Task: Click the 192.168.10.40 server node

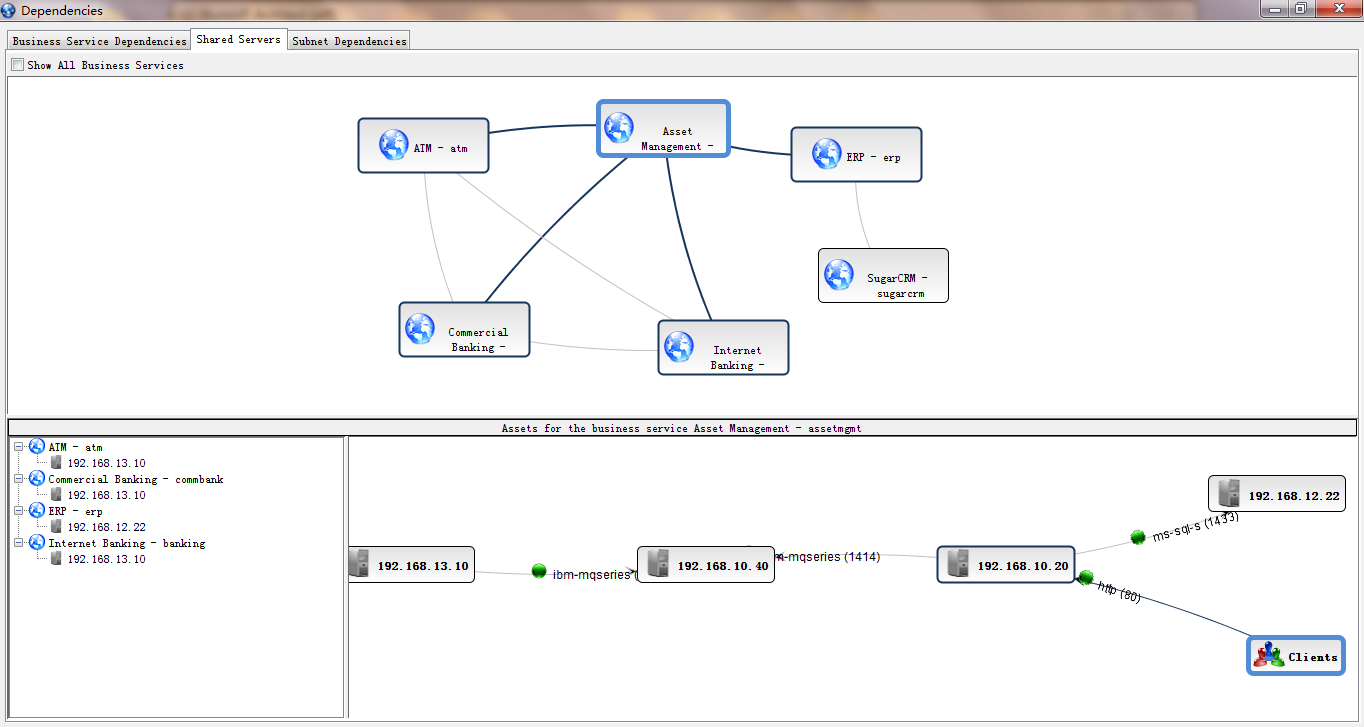Action: (x=706, y=565)
